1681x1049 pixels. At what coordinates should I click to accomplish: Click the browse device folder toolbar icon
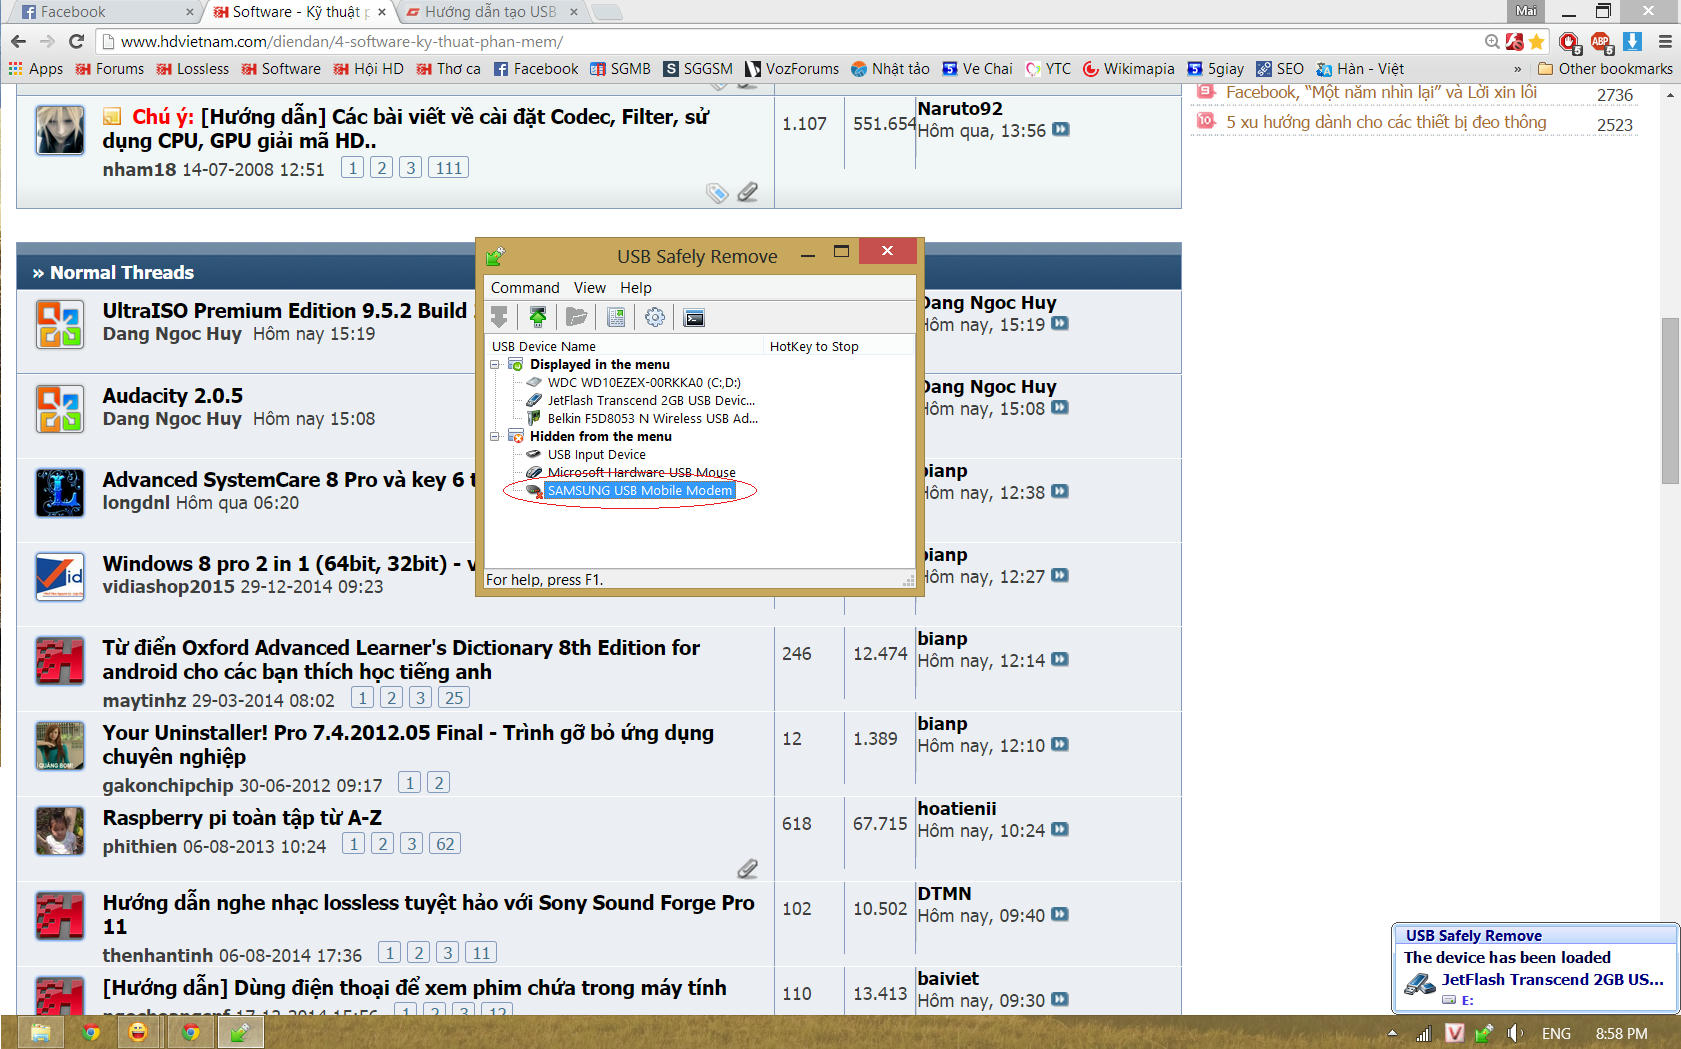(576, 317)
